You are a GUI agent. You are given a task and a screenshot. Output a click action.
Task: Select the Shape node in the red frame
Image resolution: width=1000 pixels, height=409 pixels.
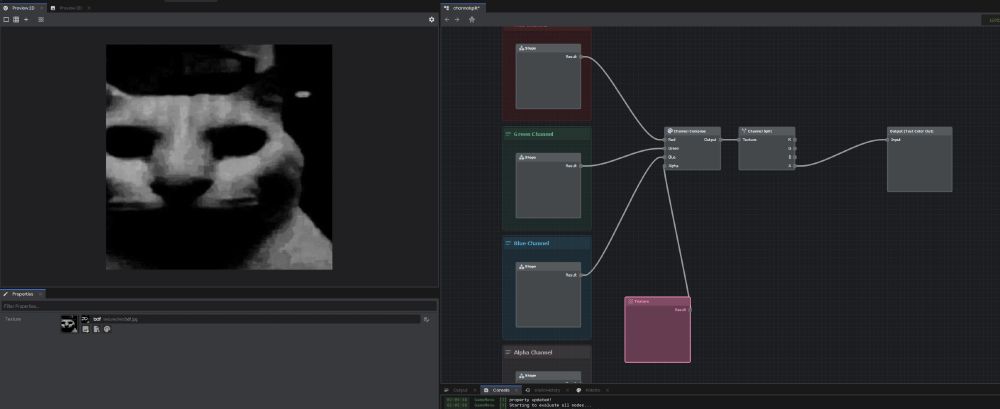pos(548,77)
